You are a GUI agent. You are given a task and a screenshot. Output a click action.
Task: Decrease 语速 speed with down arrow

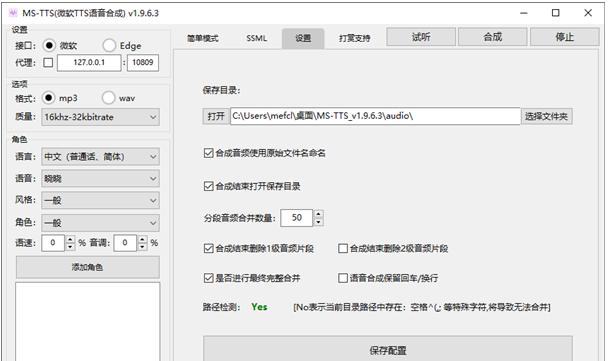70,247
